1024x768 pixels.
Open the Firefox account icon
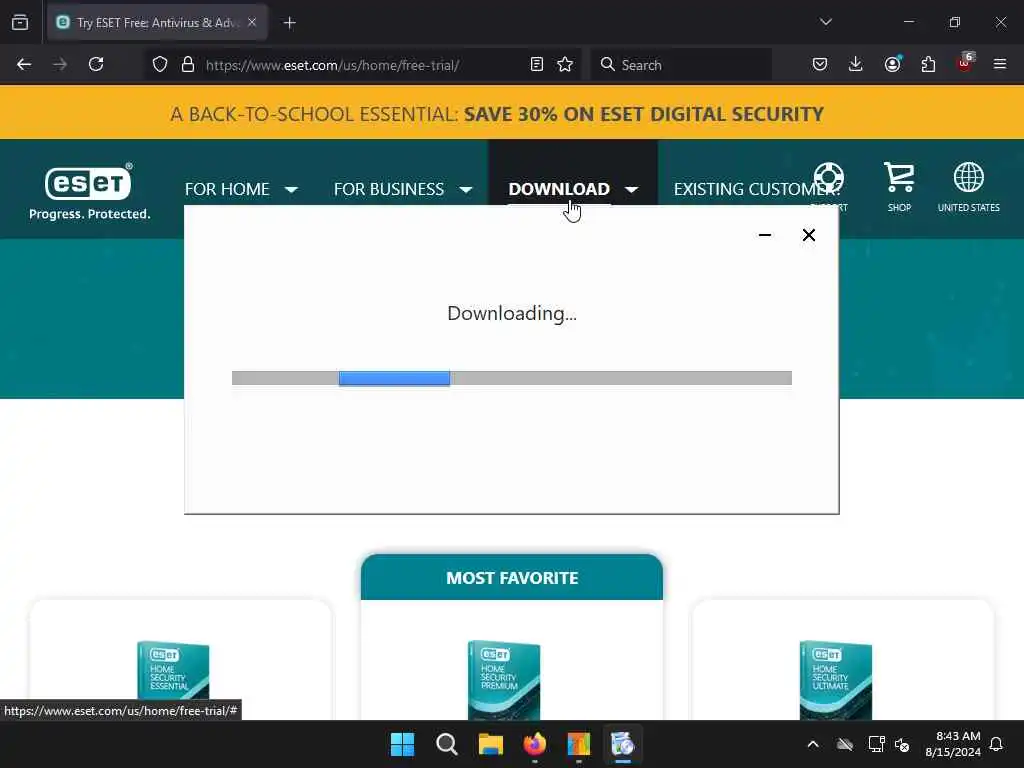[893, 65]
